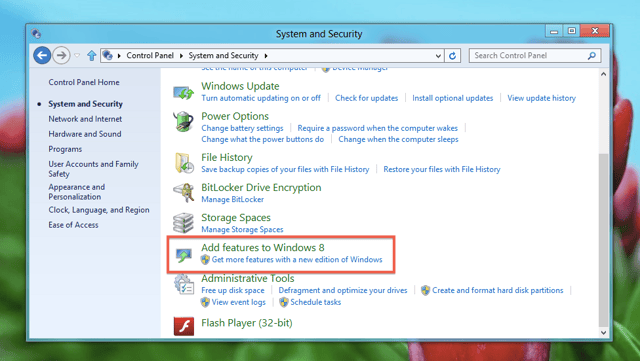Click Change battery settings link
Image resolution: width=640 pixels, height=361 pixels.
click(x=242, y=128)
